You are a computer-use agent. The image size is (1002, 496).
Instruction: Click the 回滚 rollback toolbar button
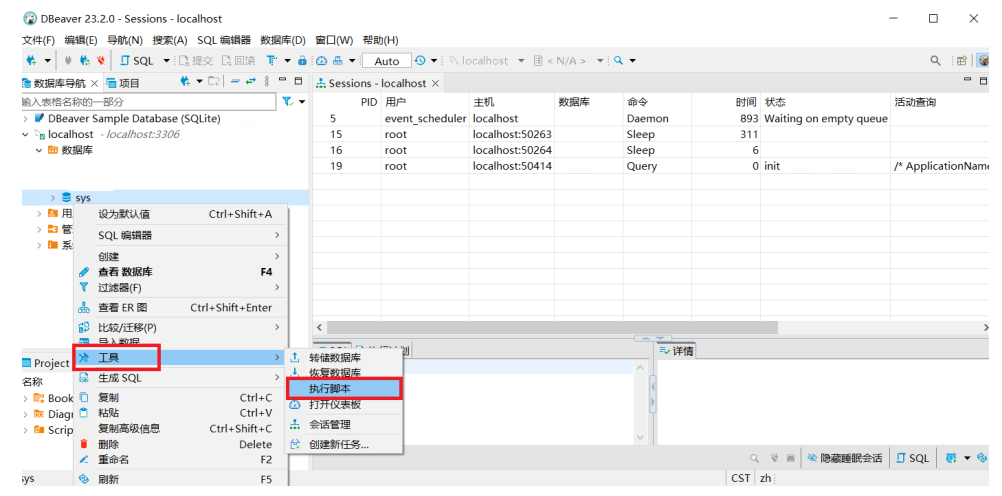tap(238, 61)
